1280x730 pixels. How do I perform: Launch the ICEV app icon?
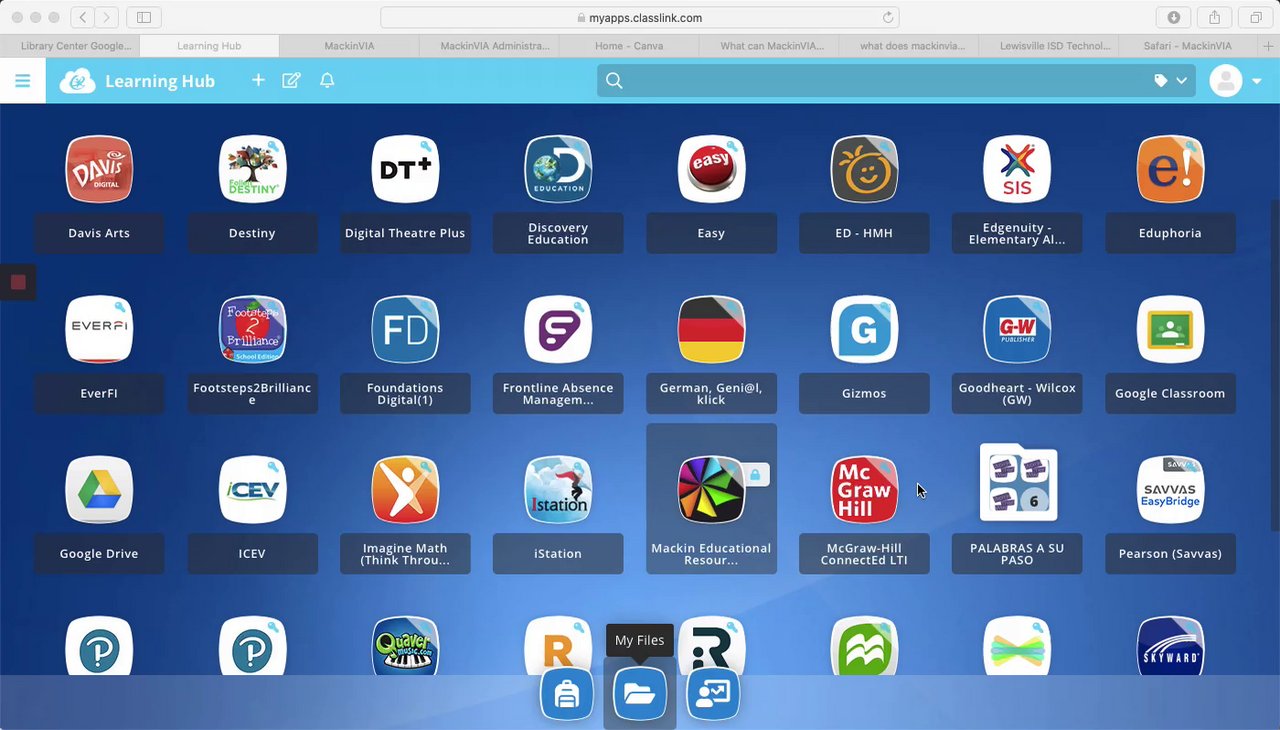[252, 489]
